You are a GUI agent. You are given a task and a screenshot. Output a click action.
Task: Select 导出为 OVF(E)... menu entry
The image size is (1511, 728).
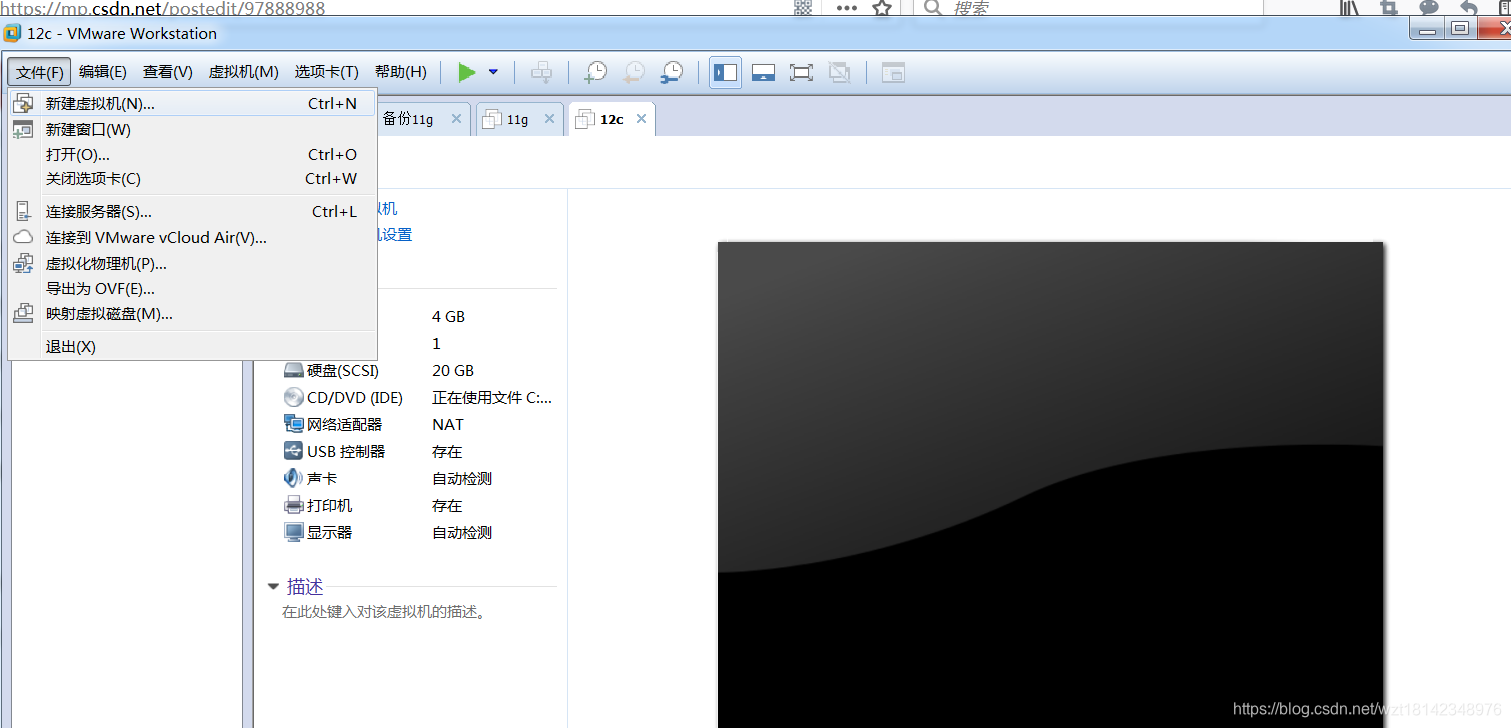pyautogui.click(x=192, y=289)
